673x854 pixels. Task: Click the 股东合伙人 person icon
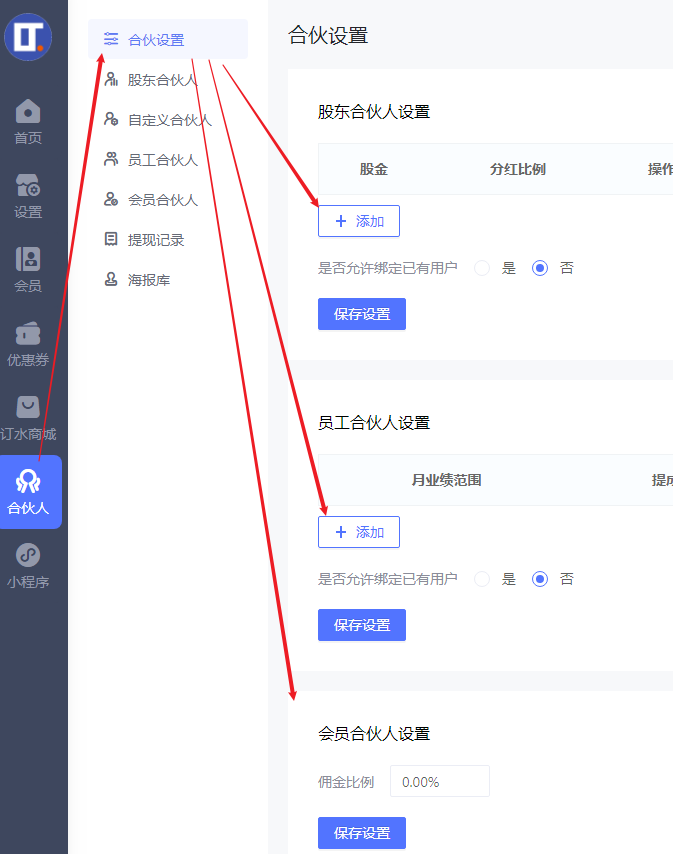(x=111, y=80)
